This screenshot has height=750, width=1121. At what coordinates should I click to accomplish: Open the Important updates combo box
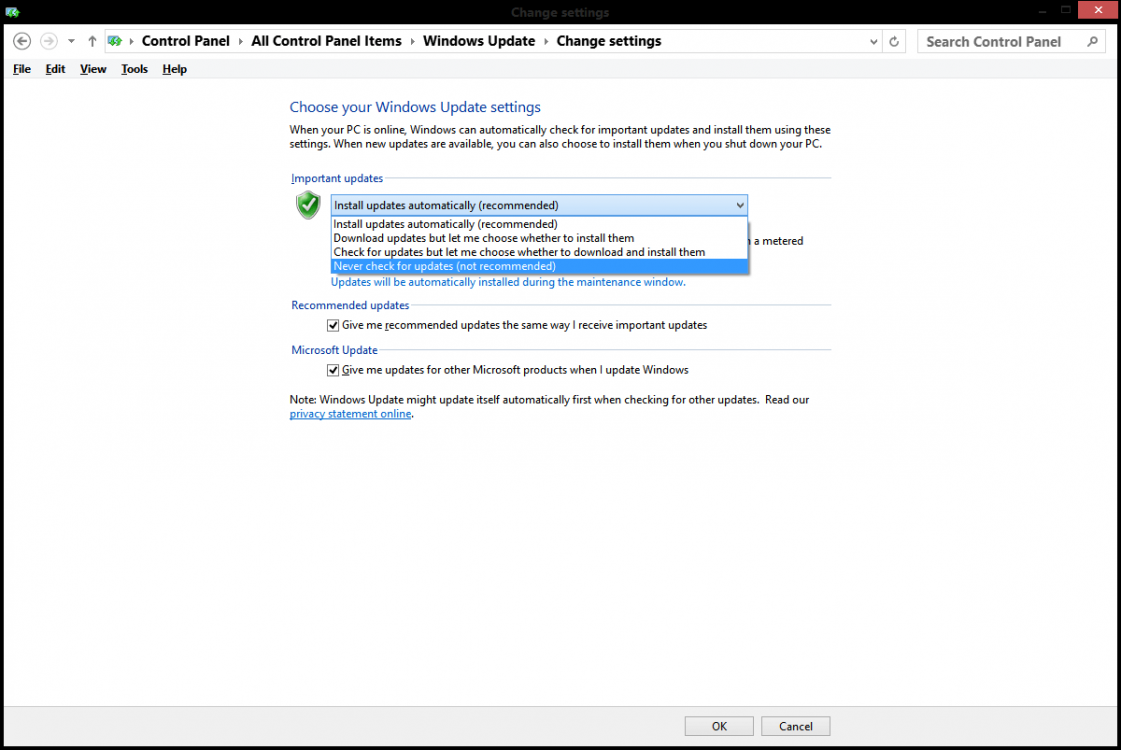[539, 205]
